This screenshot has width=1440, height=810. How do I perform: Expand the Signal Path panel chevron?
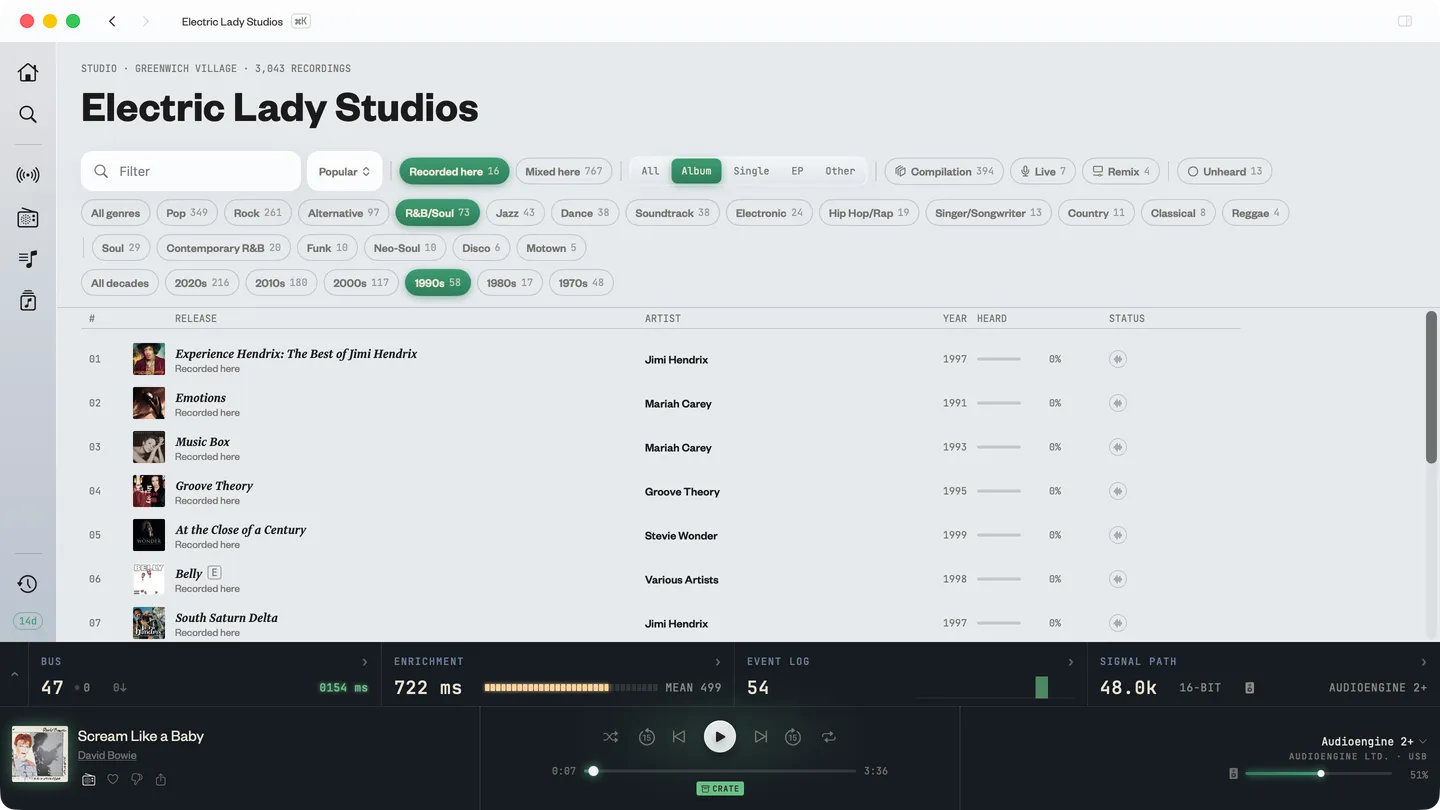point(1424,662)
